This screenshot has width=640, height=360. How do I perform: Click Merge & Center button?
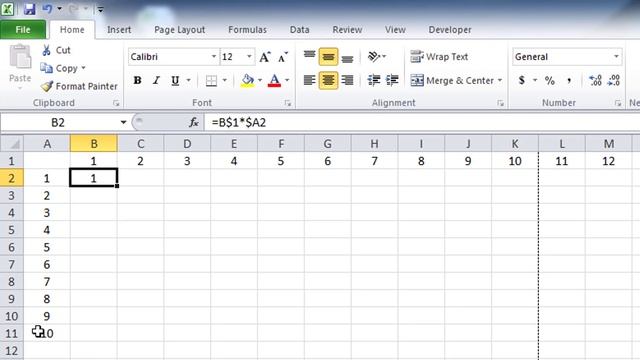coord(452,80)
